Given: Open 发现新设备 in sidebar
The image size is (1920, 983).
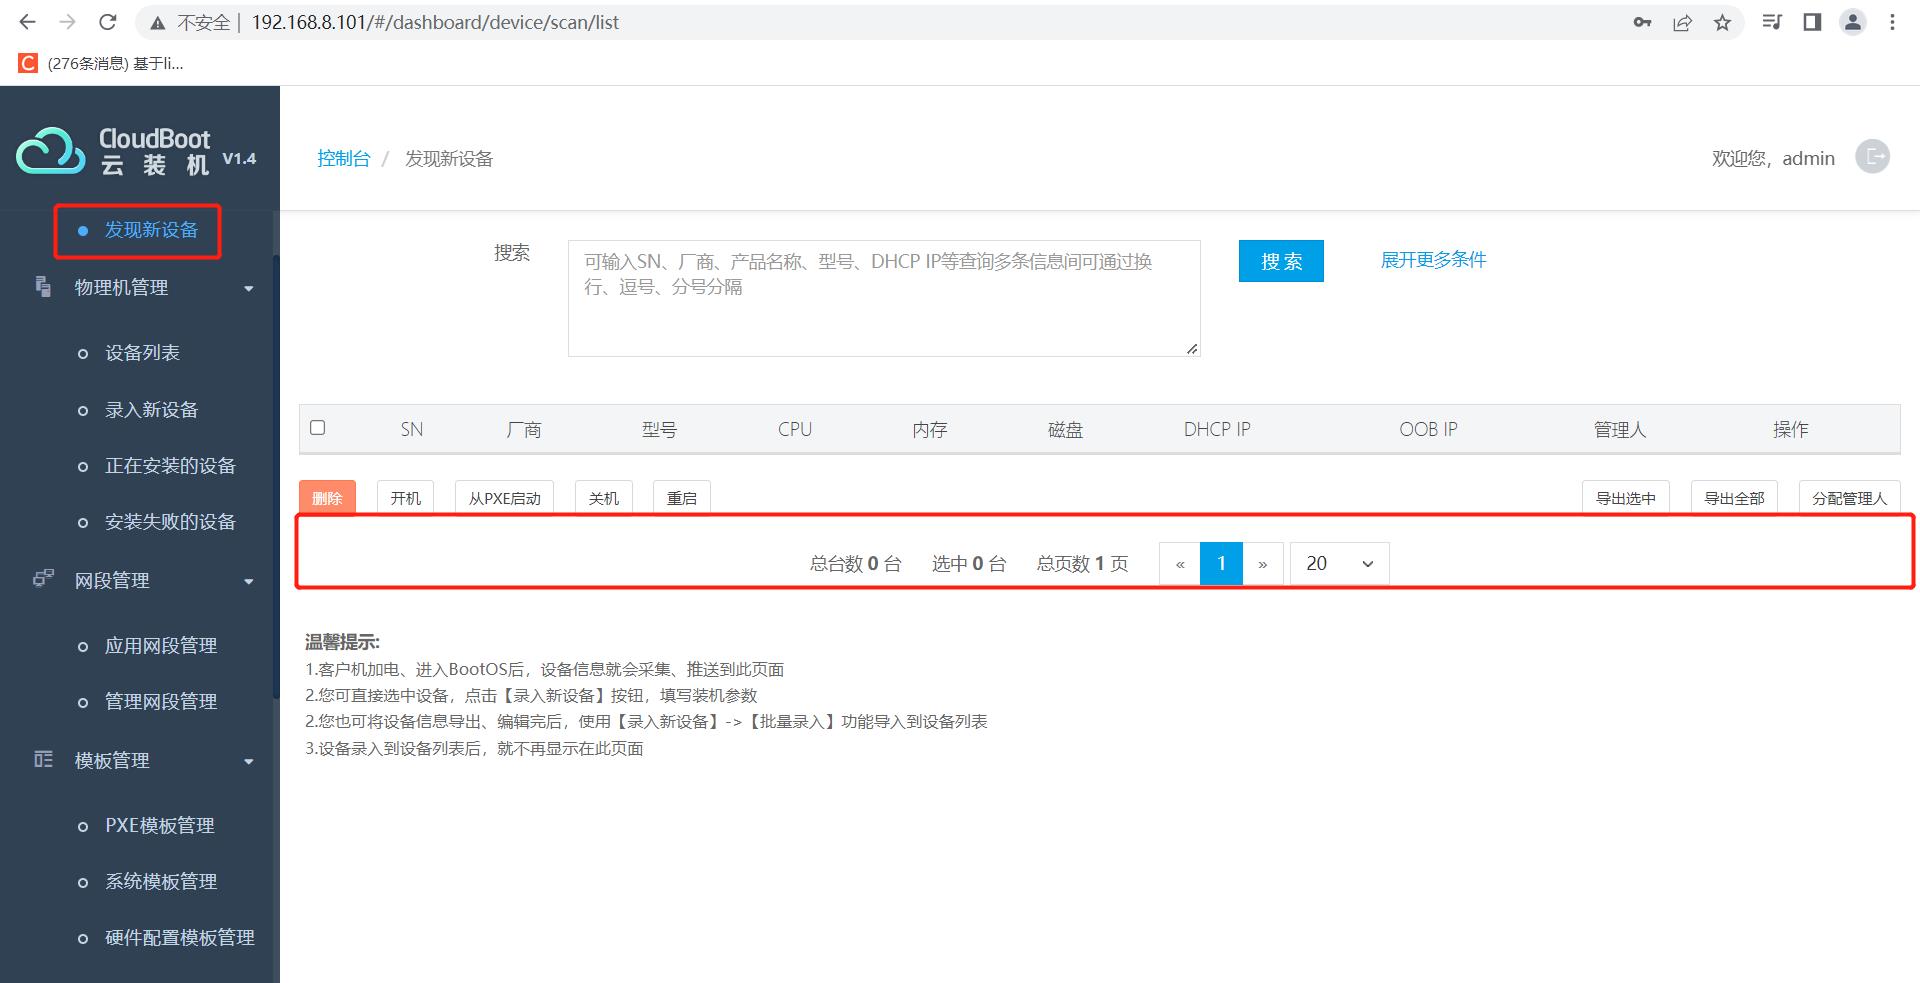Looking at the screenshot, I should (x=152, y=230).
